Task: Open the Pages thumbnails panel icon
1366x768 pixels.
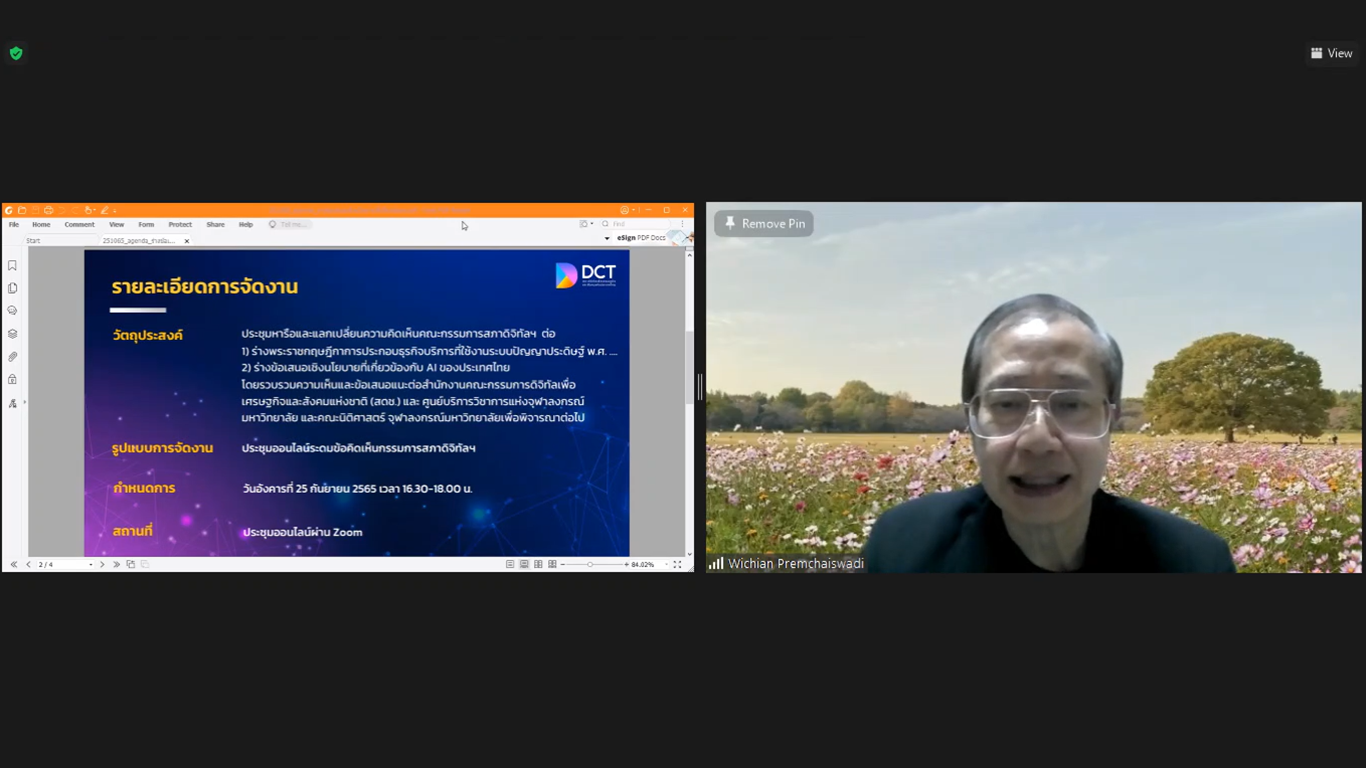Action: [12, 288]
